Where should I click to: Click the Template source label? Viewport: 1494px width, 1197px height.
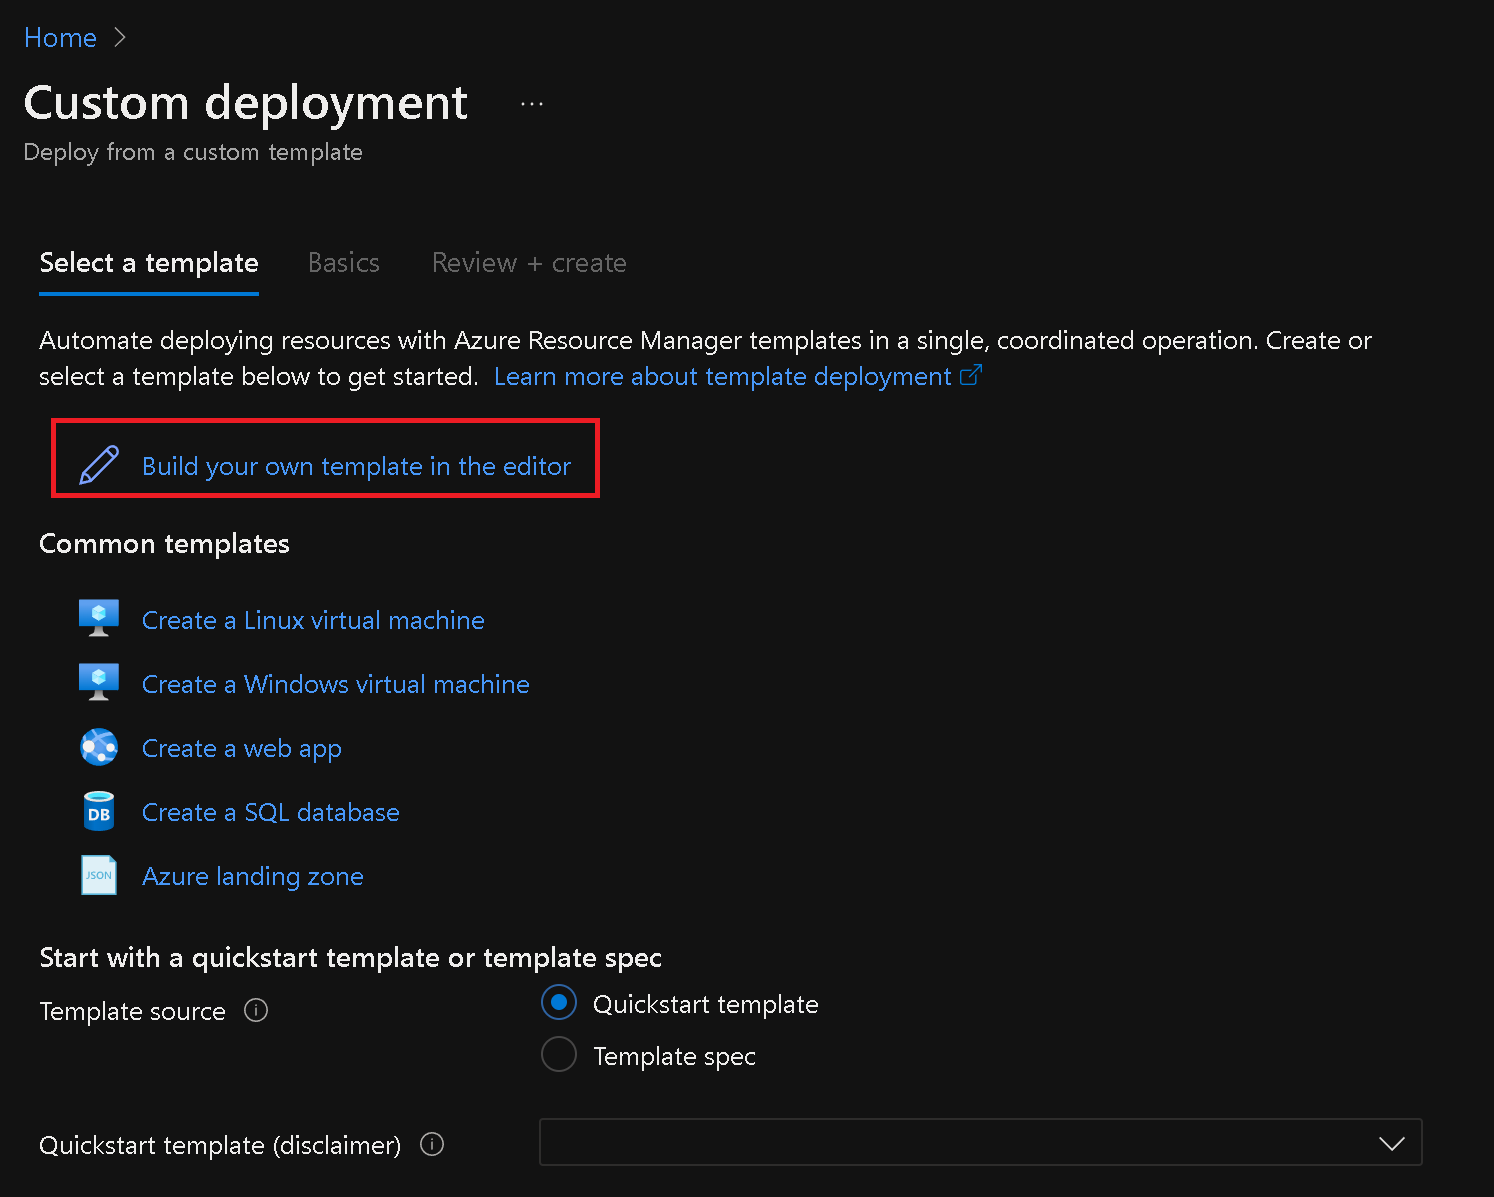coord(132,1011)
